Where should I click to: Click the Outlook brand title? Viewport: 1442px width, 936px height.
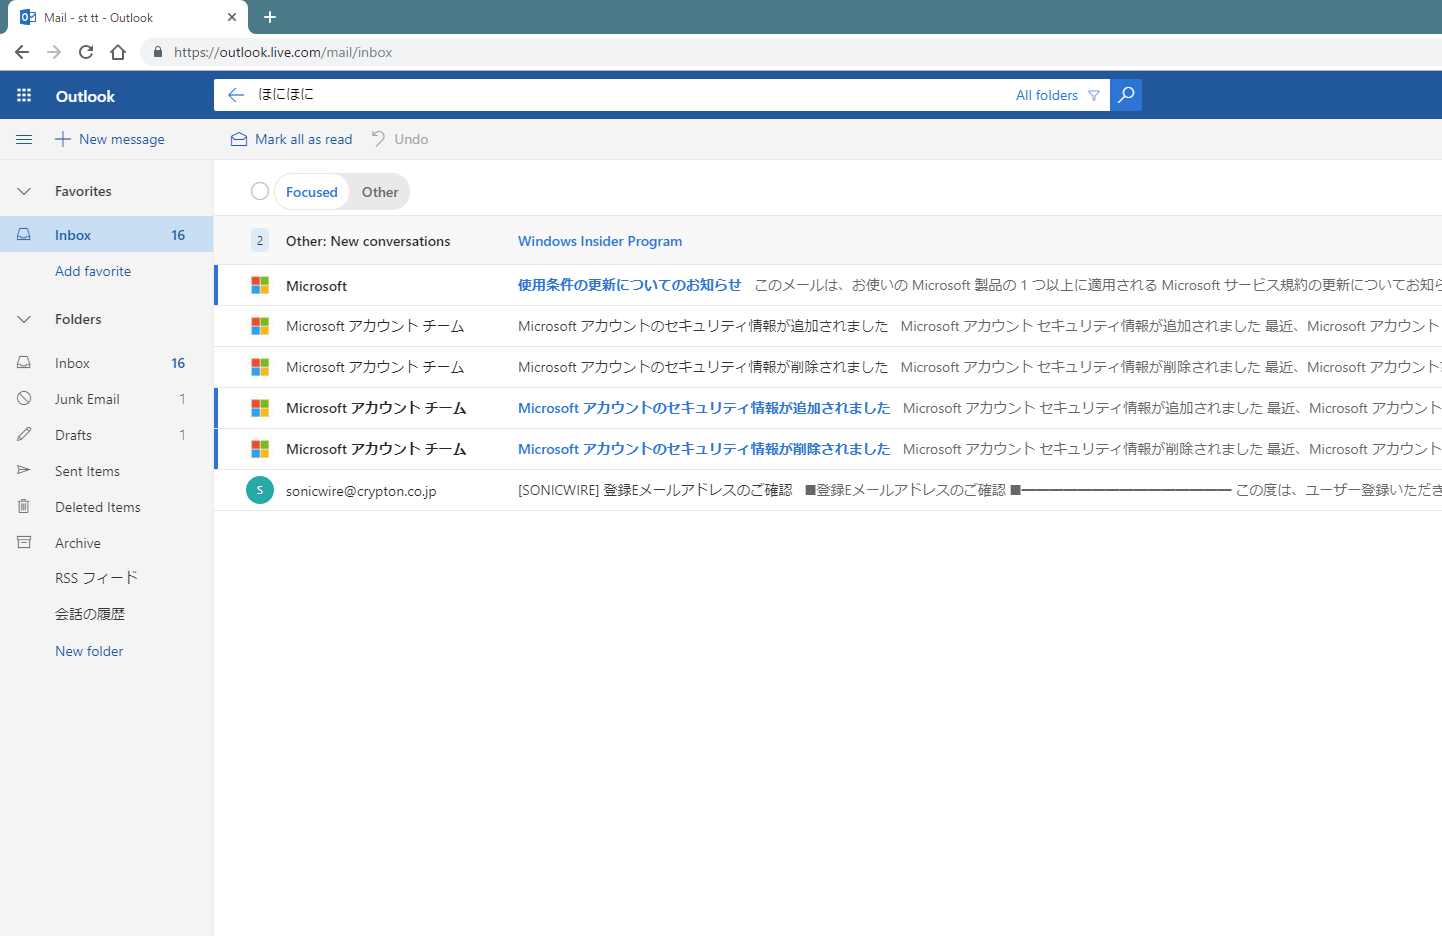click(85, 96)
